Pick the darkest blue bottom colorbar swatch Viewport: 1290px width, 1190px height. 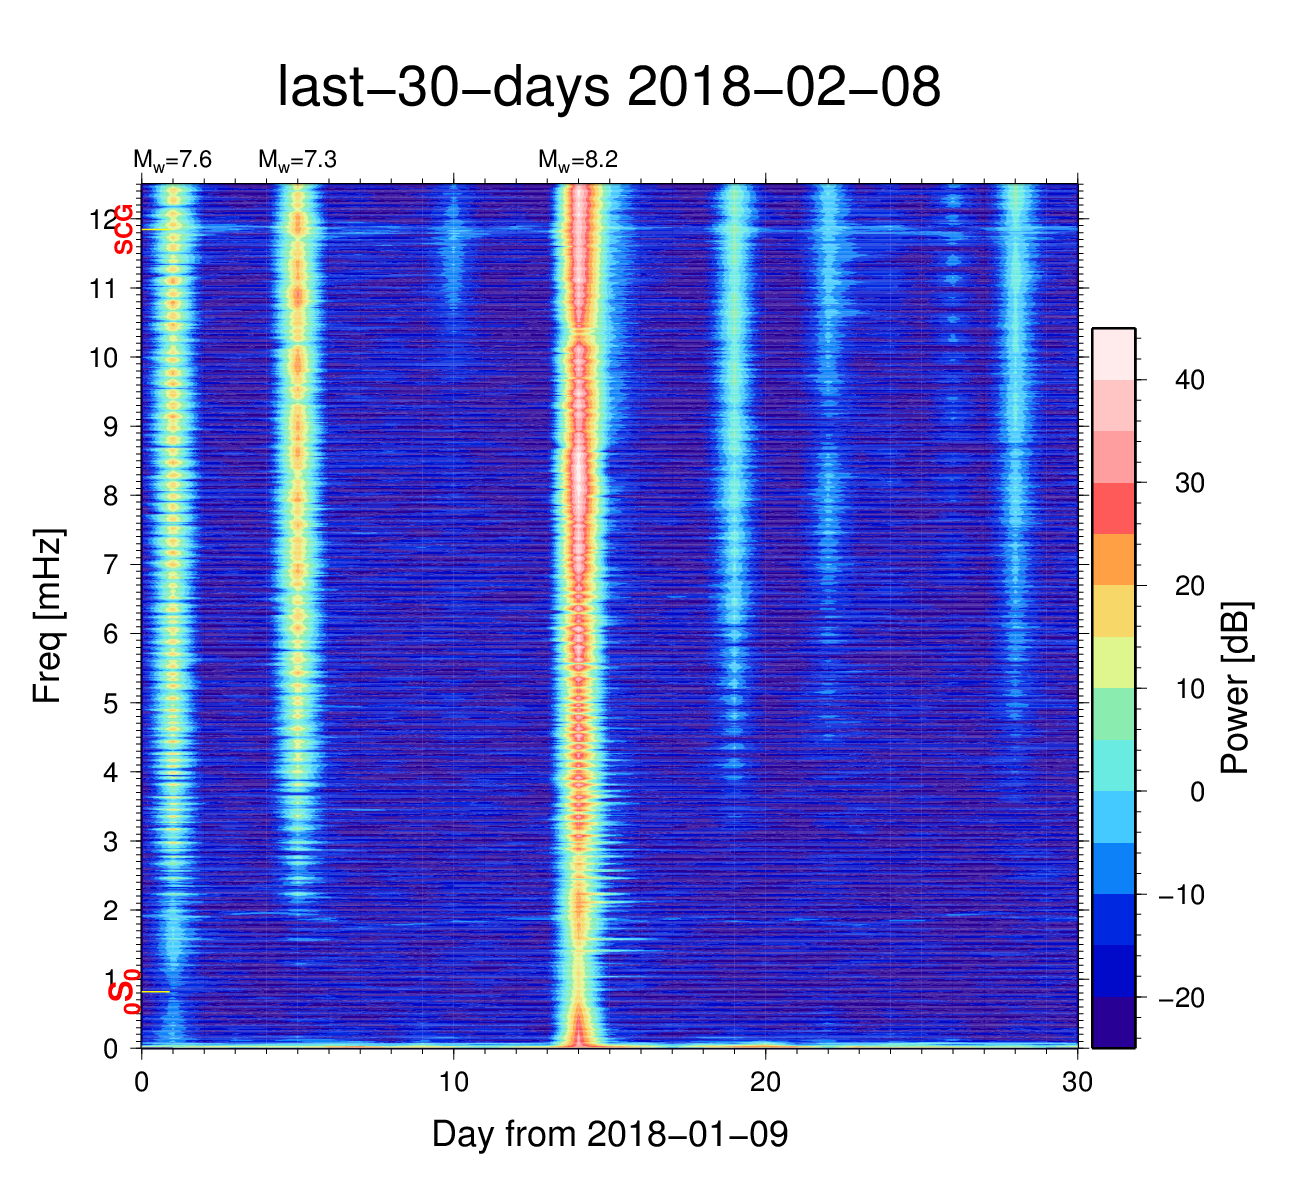[1113, 1022]
